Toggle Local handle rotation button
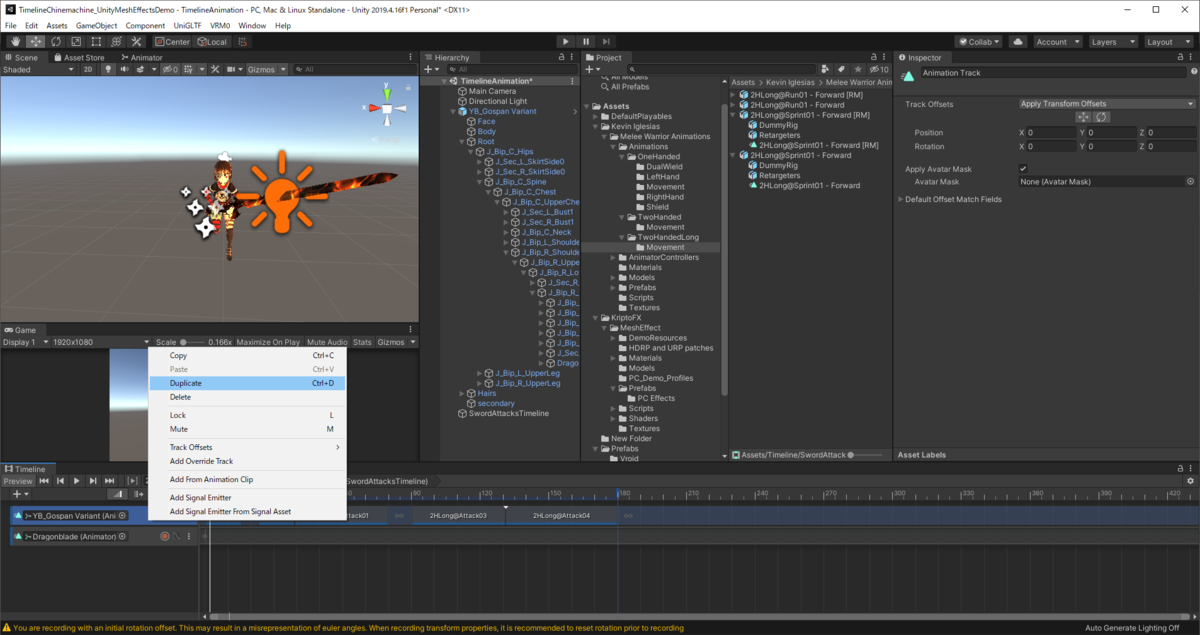 pyautogui.click(x=213, y=42)
